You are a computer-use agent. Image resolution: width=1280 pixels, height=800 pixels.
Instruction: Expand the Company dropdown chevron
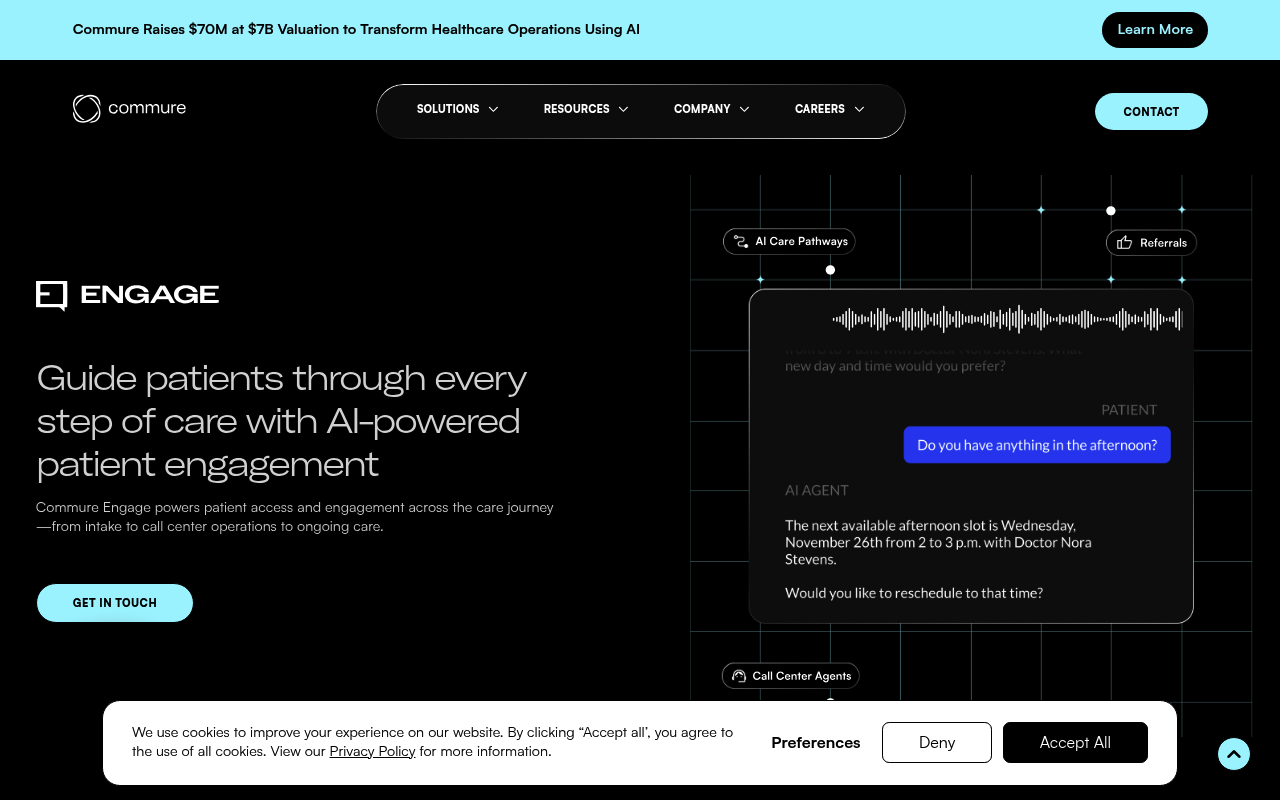click(x=744, y=109)
